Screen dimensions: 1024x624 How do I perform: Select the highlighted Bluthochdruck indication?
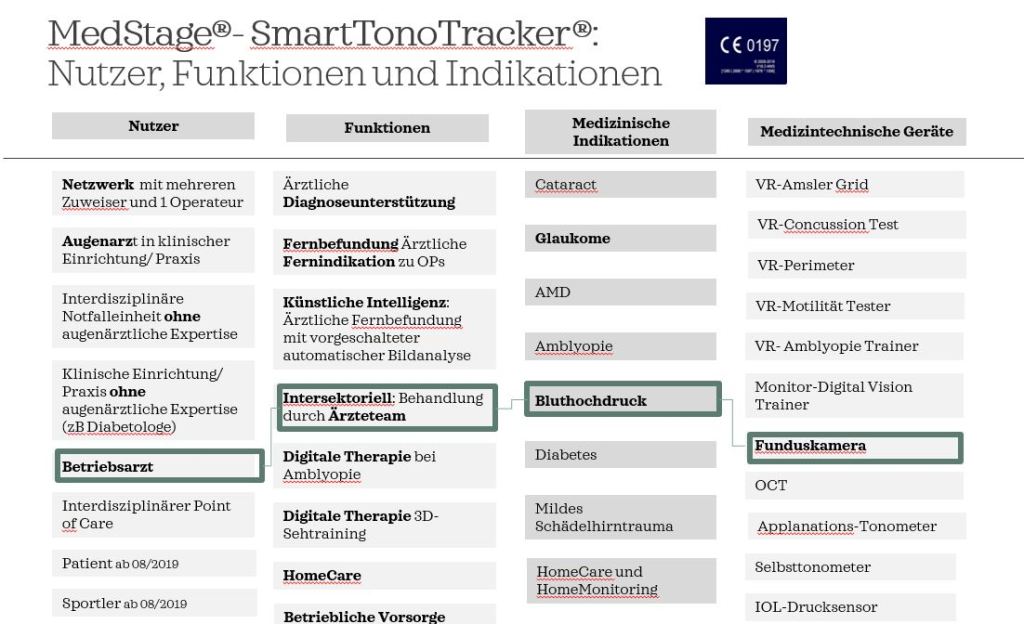pos(620,400)
